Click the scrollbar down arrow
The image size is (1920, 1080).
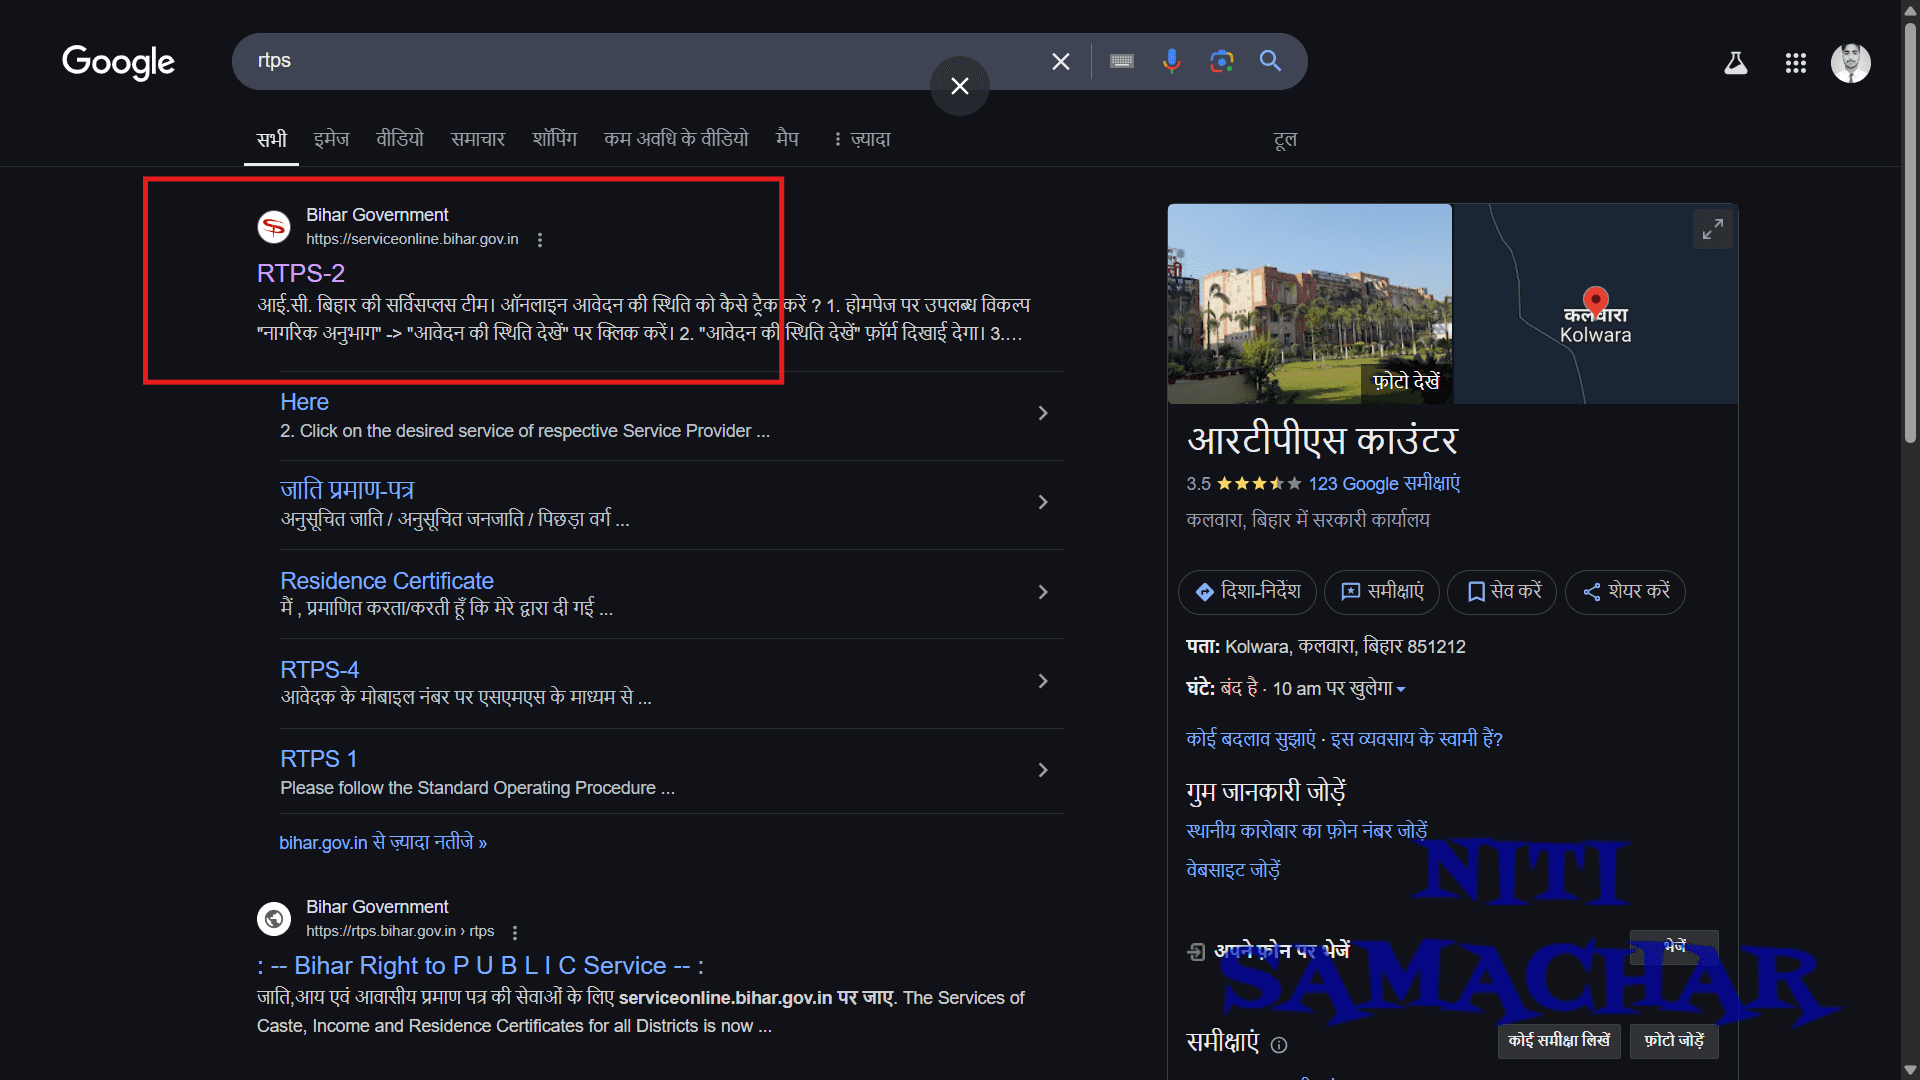coord(1910,1071)
